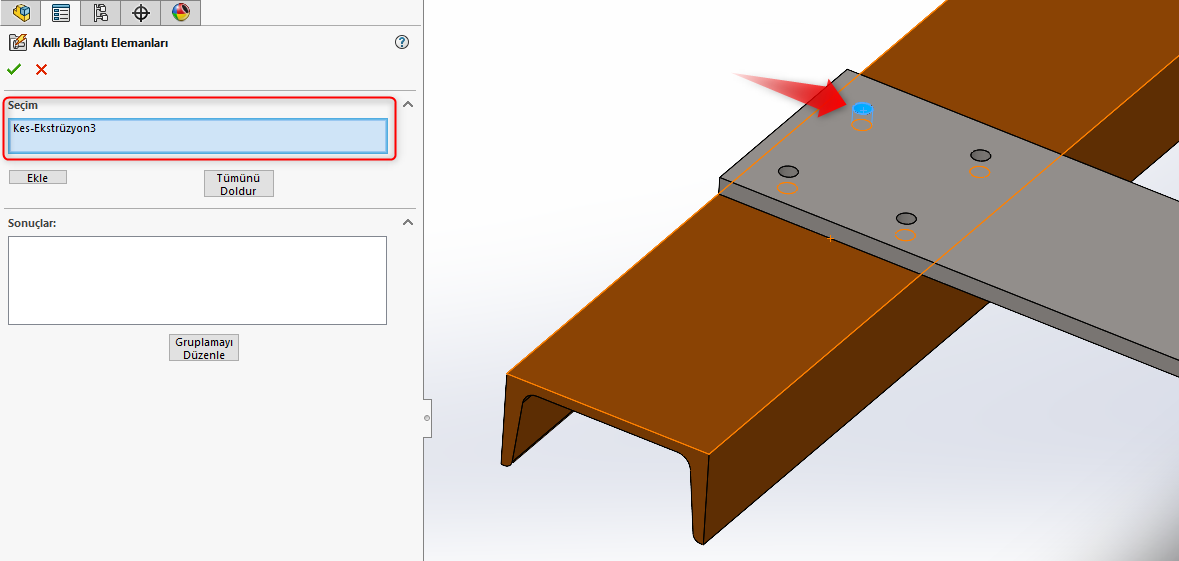Click inside the Sonuçlar results list
Image resolution: width=1179 pixels, height=561 pixels.
click(197, 280)
